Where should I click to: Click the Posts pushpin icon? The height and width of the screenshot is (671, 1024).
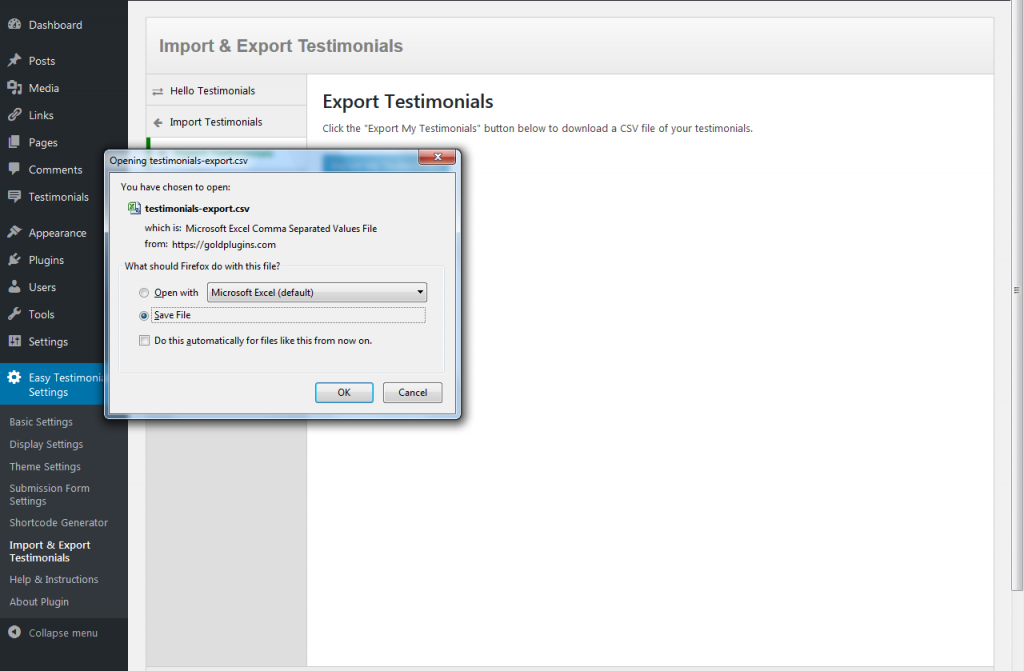click(14, 61)
